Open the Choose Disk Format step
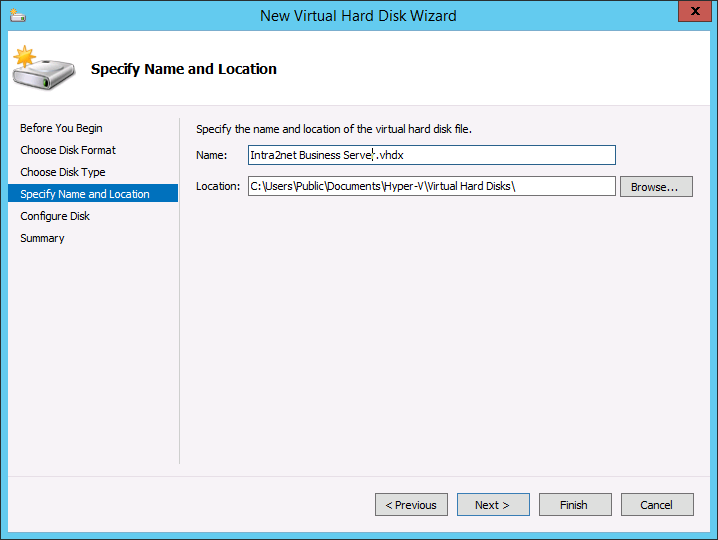Screen dimensions: 718x540 click(68, 150)
